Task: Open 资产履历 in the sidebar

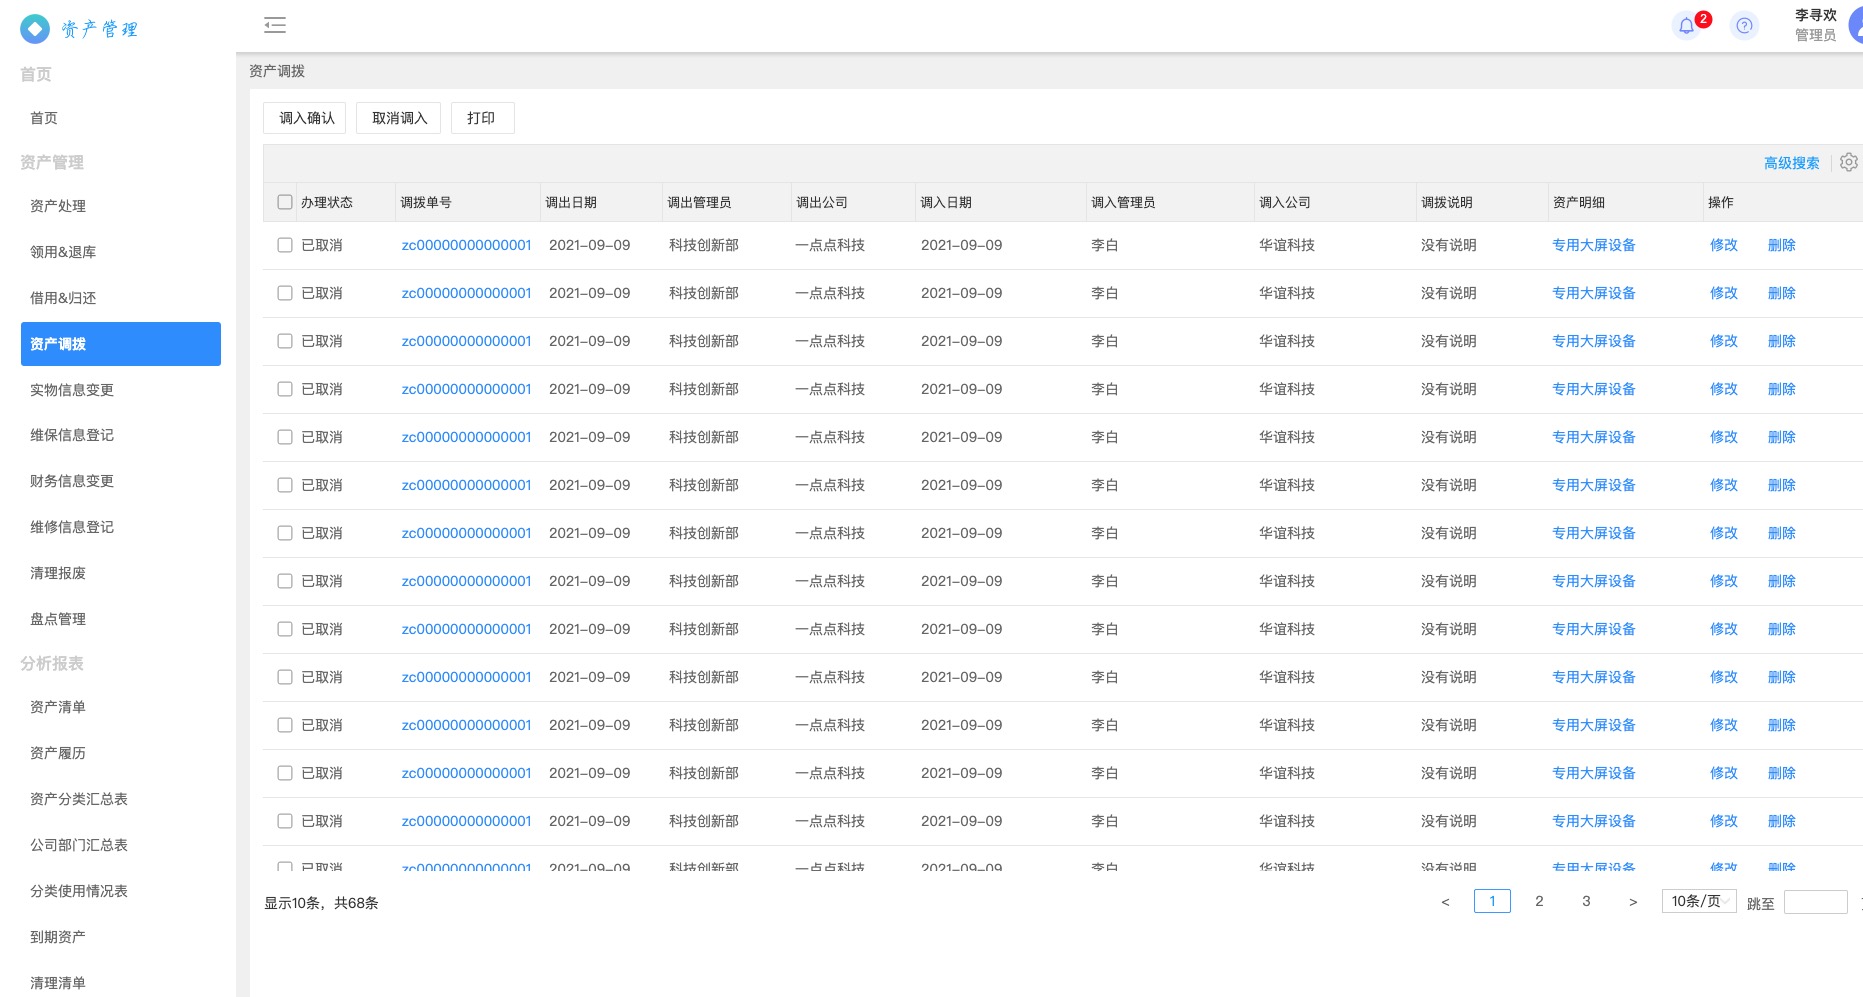Action: click(58, 753)
